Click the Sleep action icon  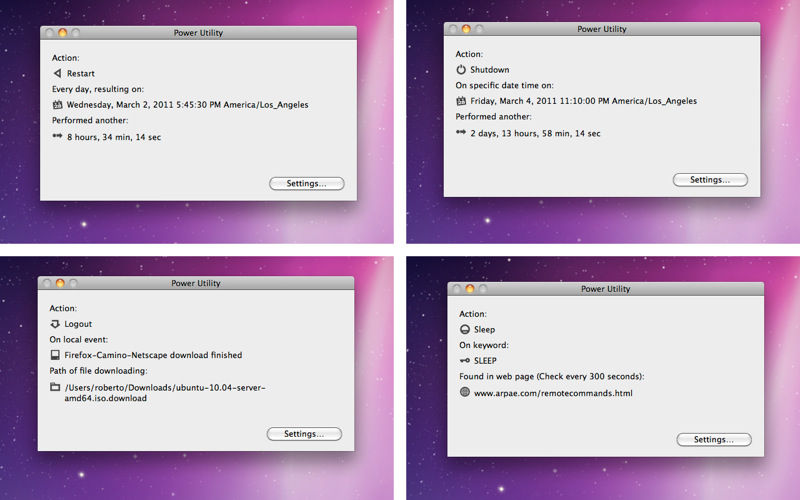(465, 330)
